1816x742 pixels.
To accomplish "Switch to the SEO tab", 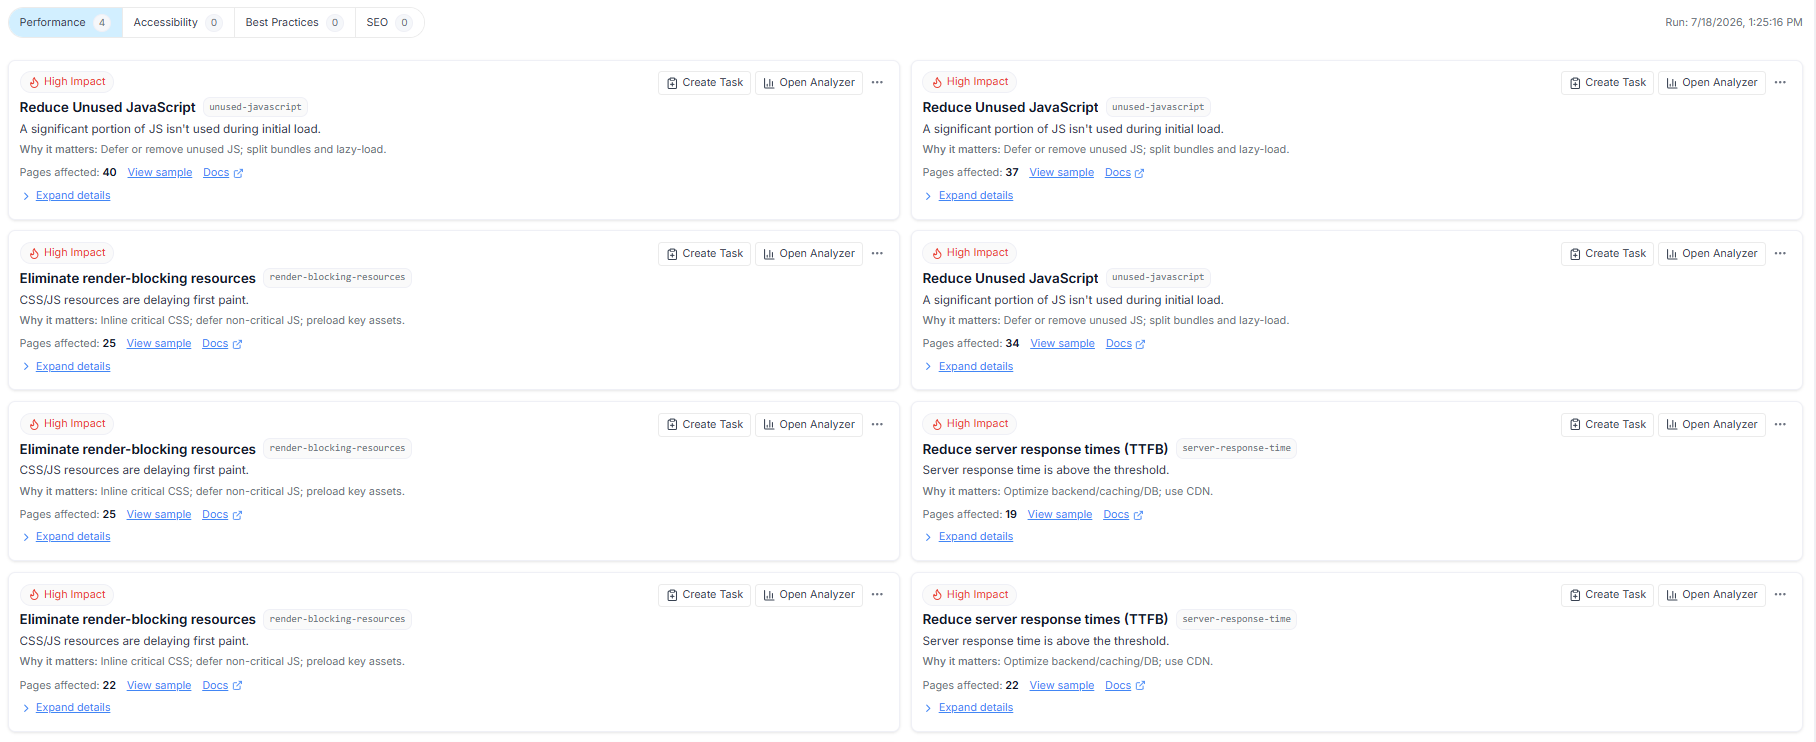I will (x=389, y=22).
